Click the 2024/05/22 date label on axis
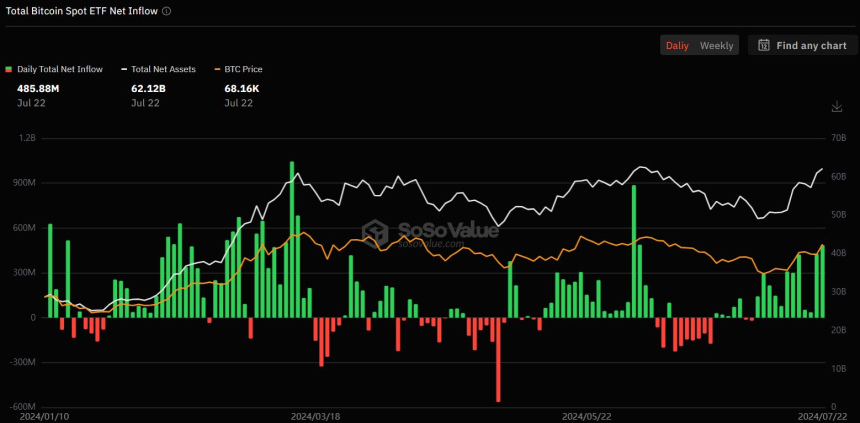 pyautogui.click(x=586, y=416)
